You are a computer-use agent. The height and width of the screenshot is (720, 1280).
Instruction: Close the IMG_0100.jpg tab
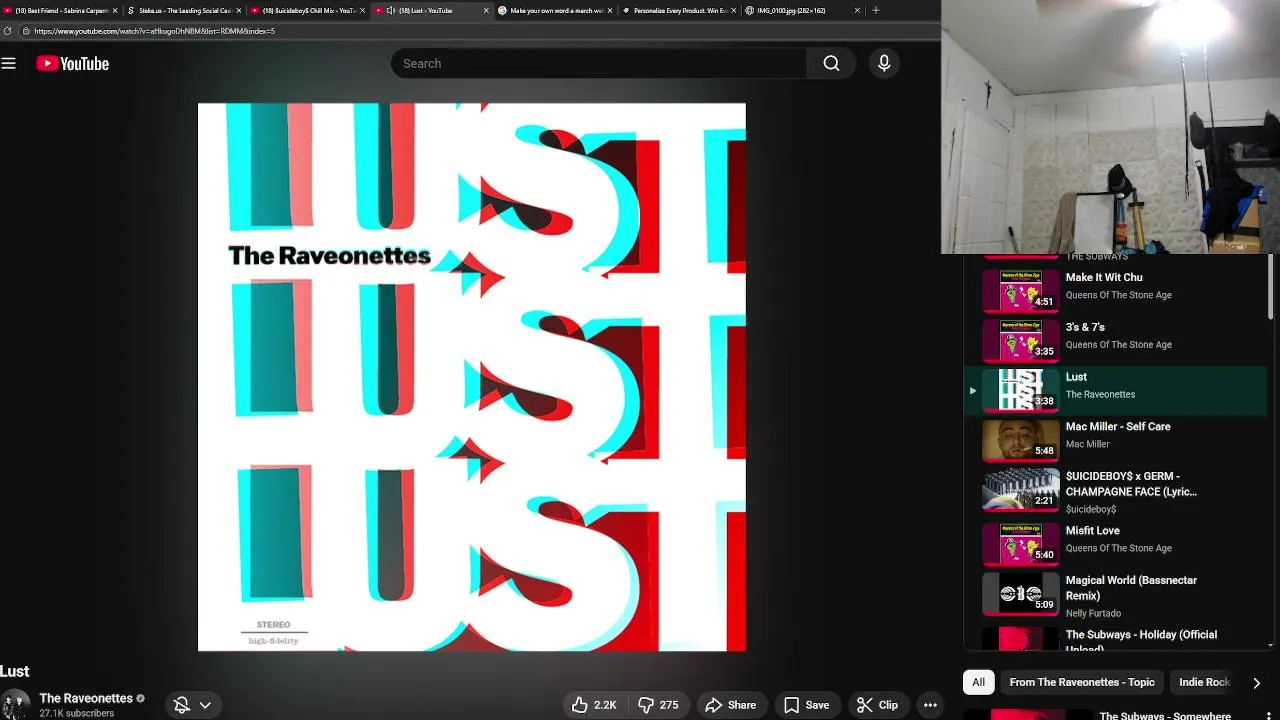tap(858, 10)
